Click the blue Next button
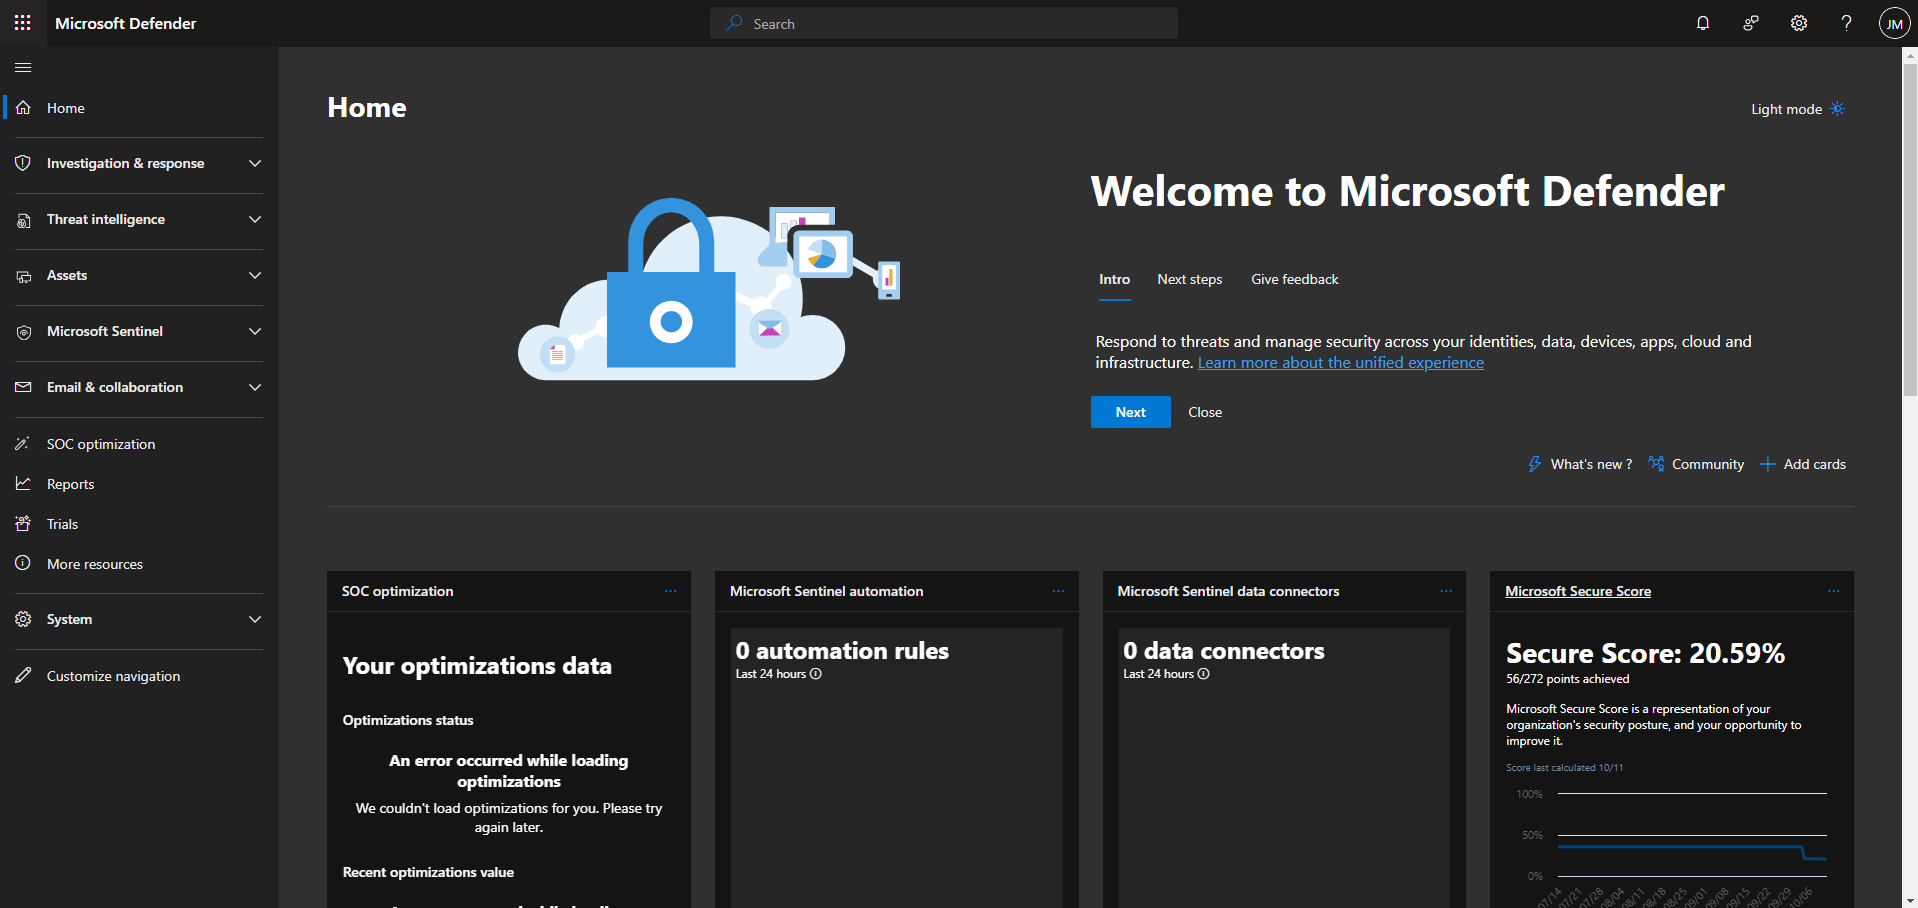Image resolution: width=1918 pixels, height=908 pixels. [1130, 412]
